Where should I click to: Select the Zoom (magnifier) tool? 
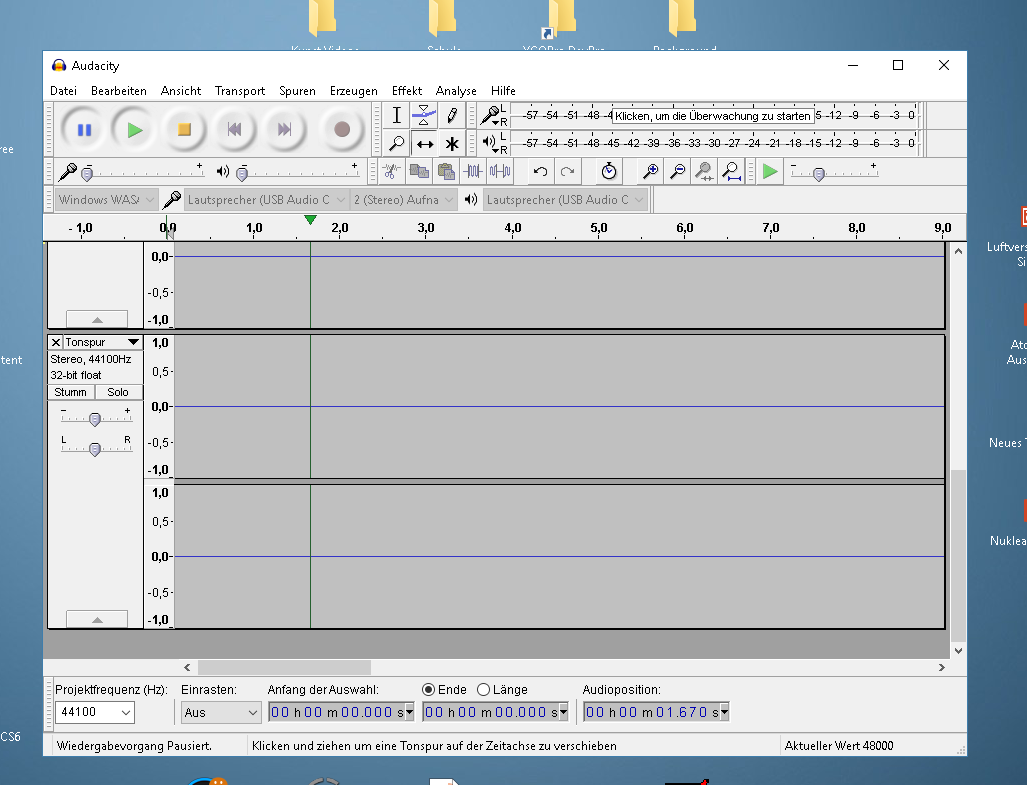tap(396, 143)
